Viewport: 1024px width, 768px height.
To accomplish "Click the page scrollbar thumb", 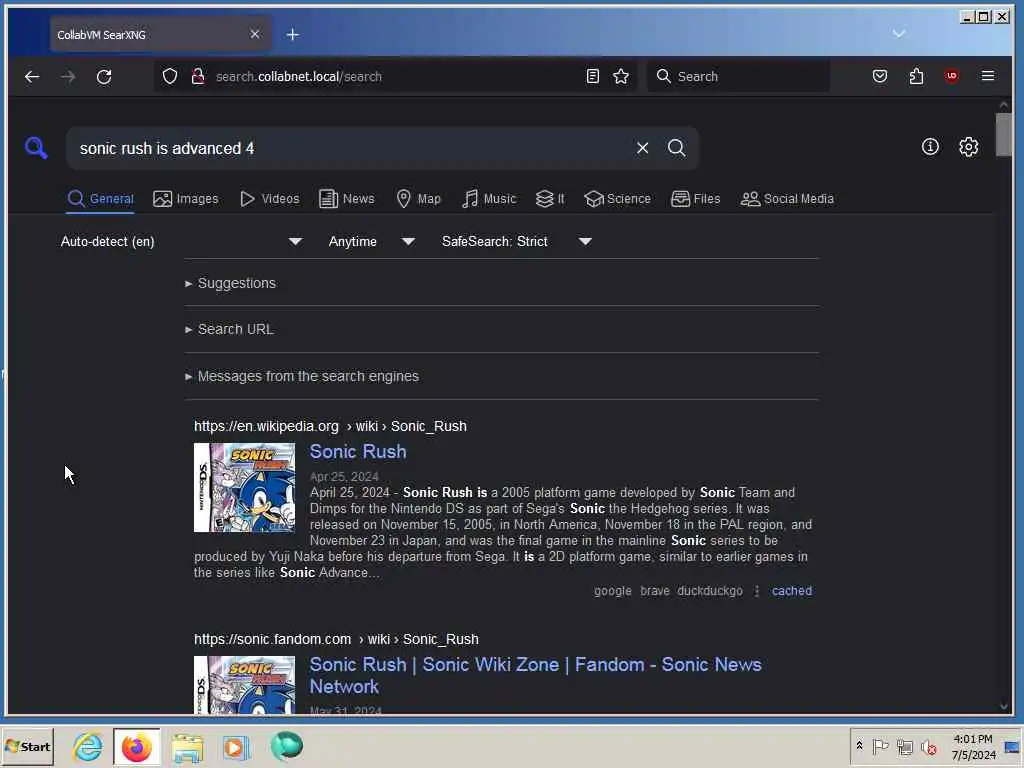I will [x=1003, y=135].
